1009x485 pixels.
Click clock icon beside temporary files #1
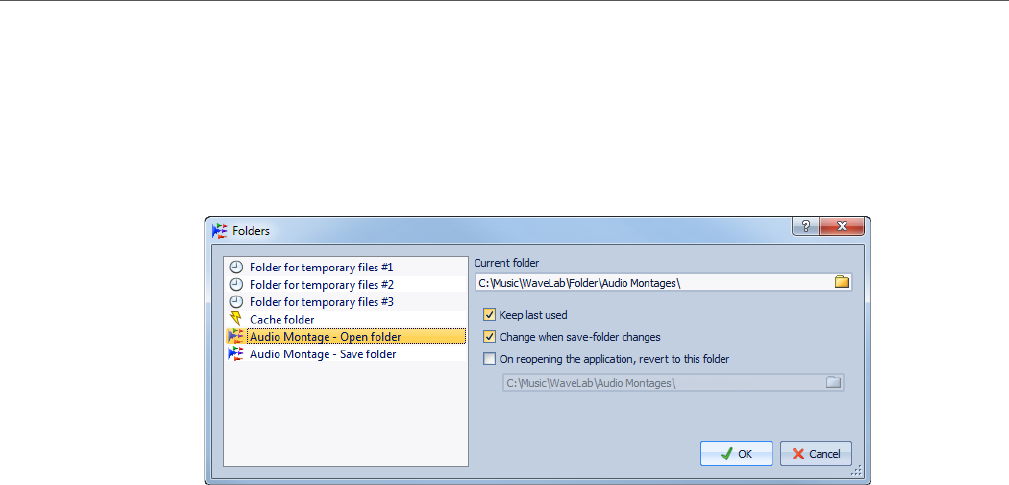pos(236,268)
